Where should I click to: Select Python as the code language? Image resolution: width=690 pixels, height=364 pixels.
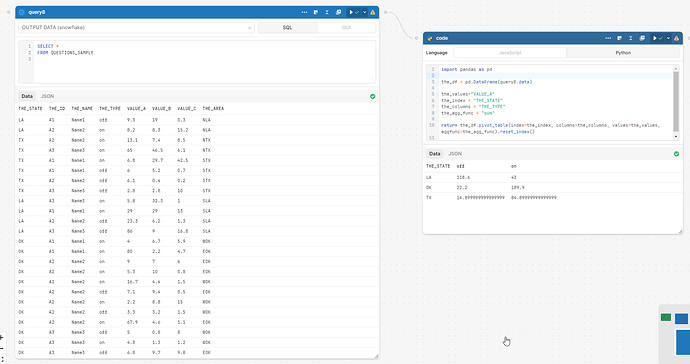623,53
